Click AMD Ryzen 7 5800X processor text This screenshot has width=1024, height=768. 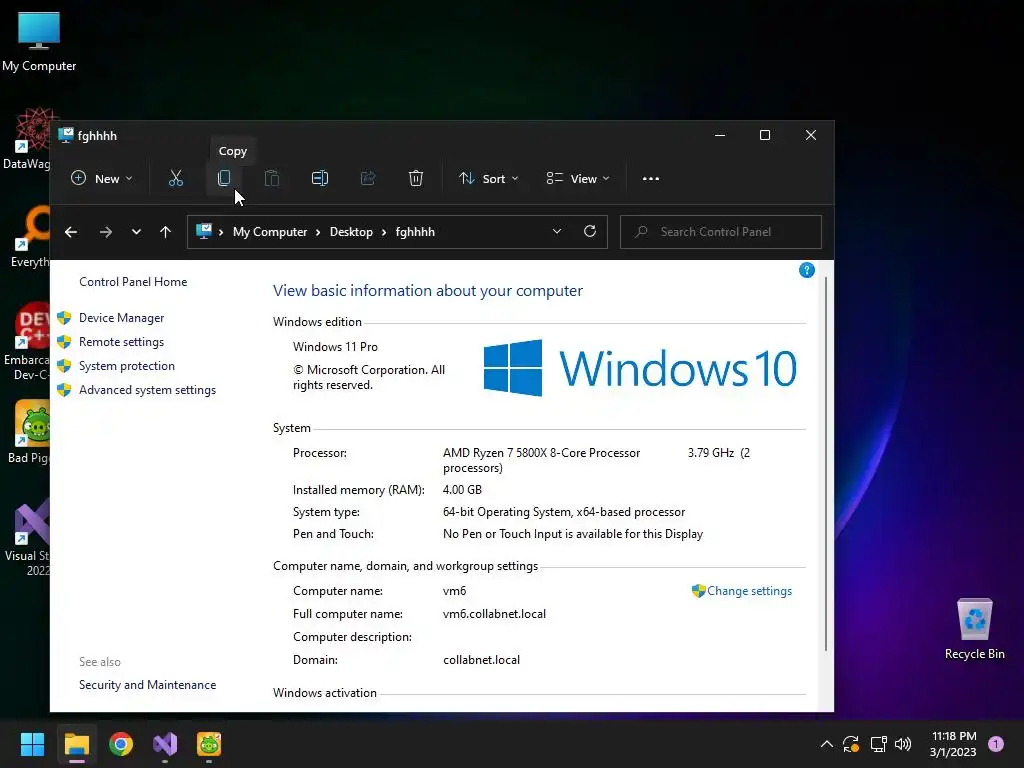541,453
